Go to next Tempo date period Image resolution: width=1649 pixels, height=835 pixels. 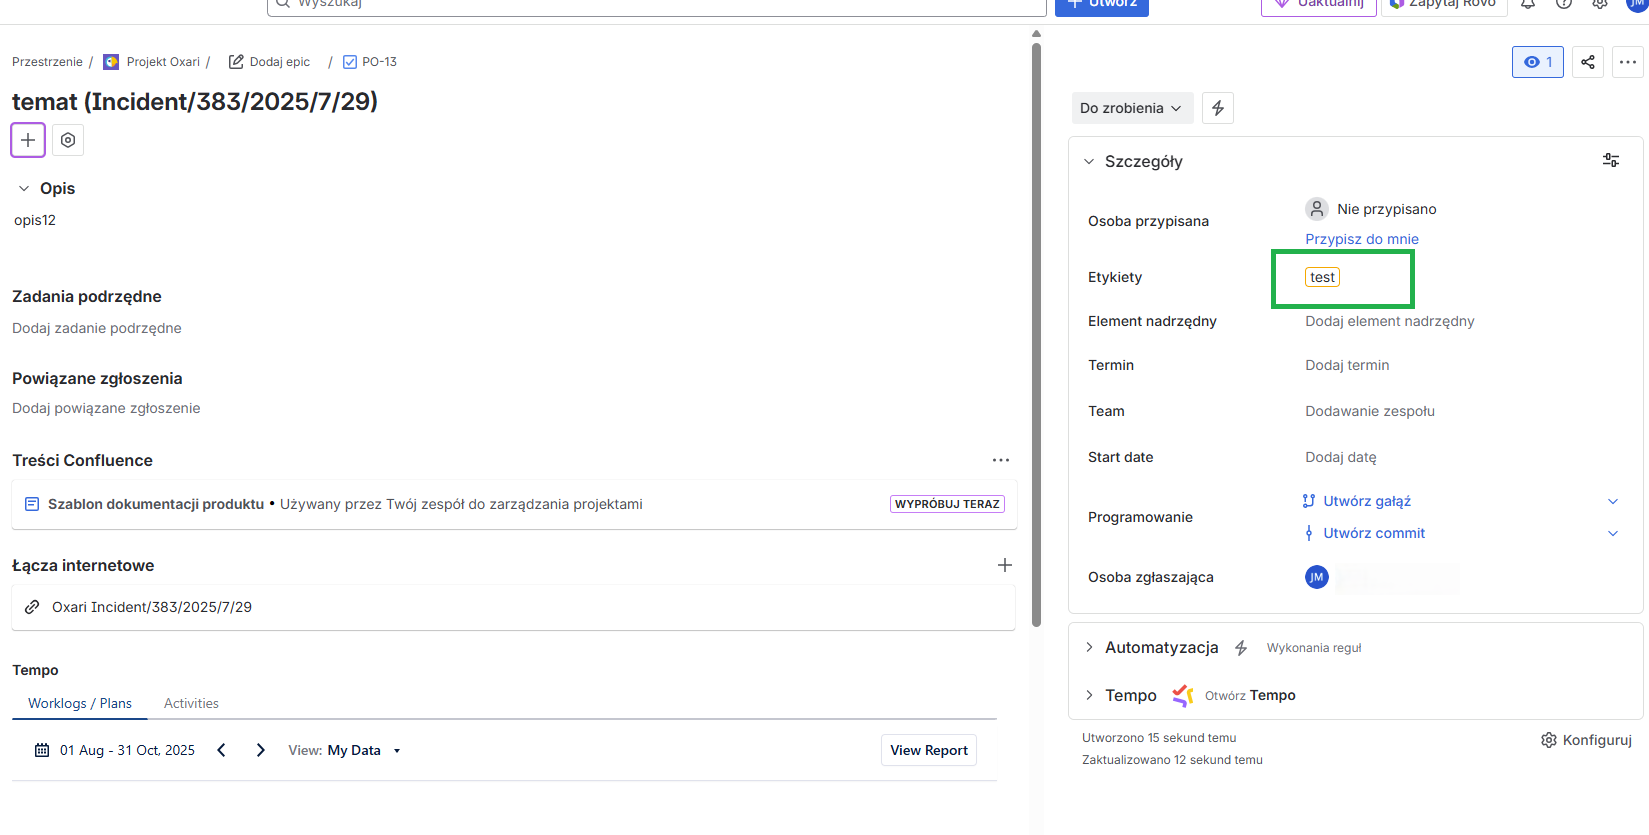pos(260,750)
